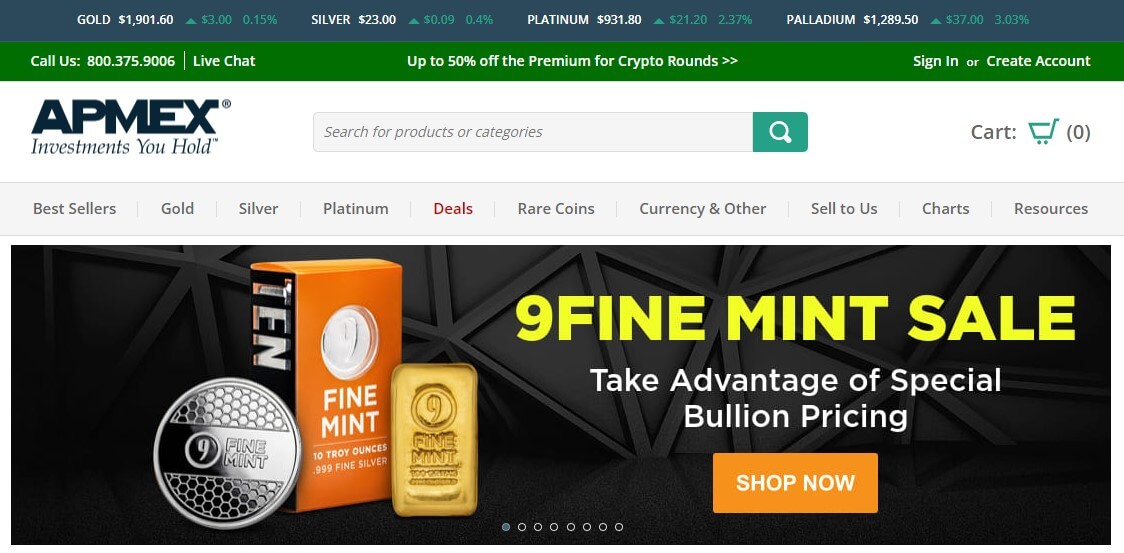Select the second carousel slide dot

(522, 526)
